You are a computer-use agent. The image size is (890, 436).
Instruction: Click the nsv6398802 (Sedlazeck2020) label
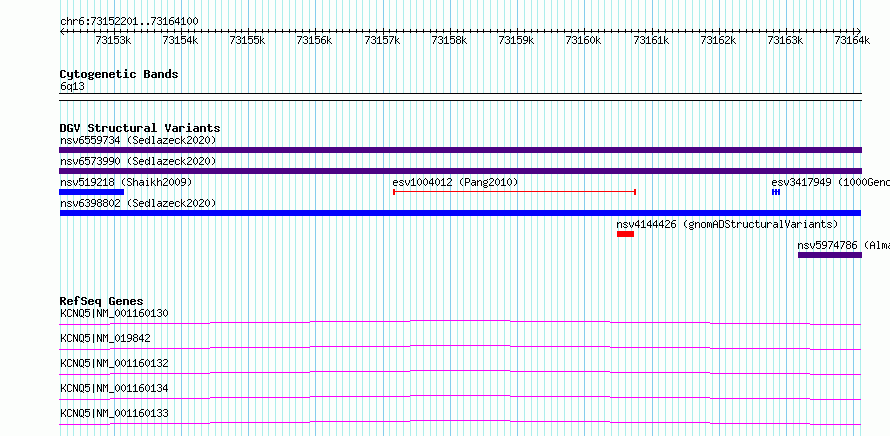coord(138,203)
